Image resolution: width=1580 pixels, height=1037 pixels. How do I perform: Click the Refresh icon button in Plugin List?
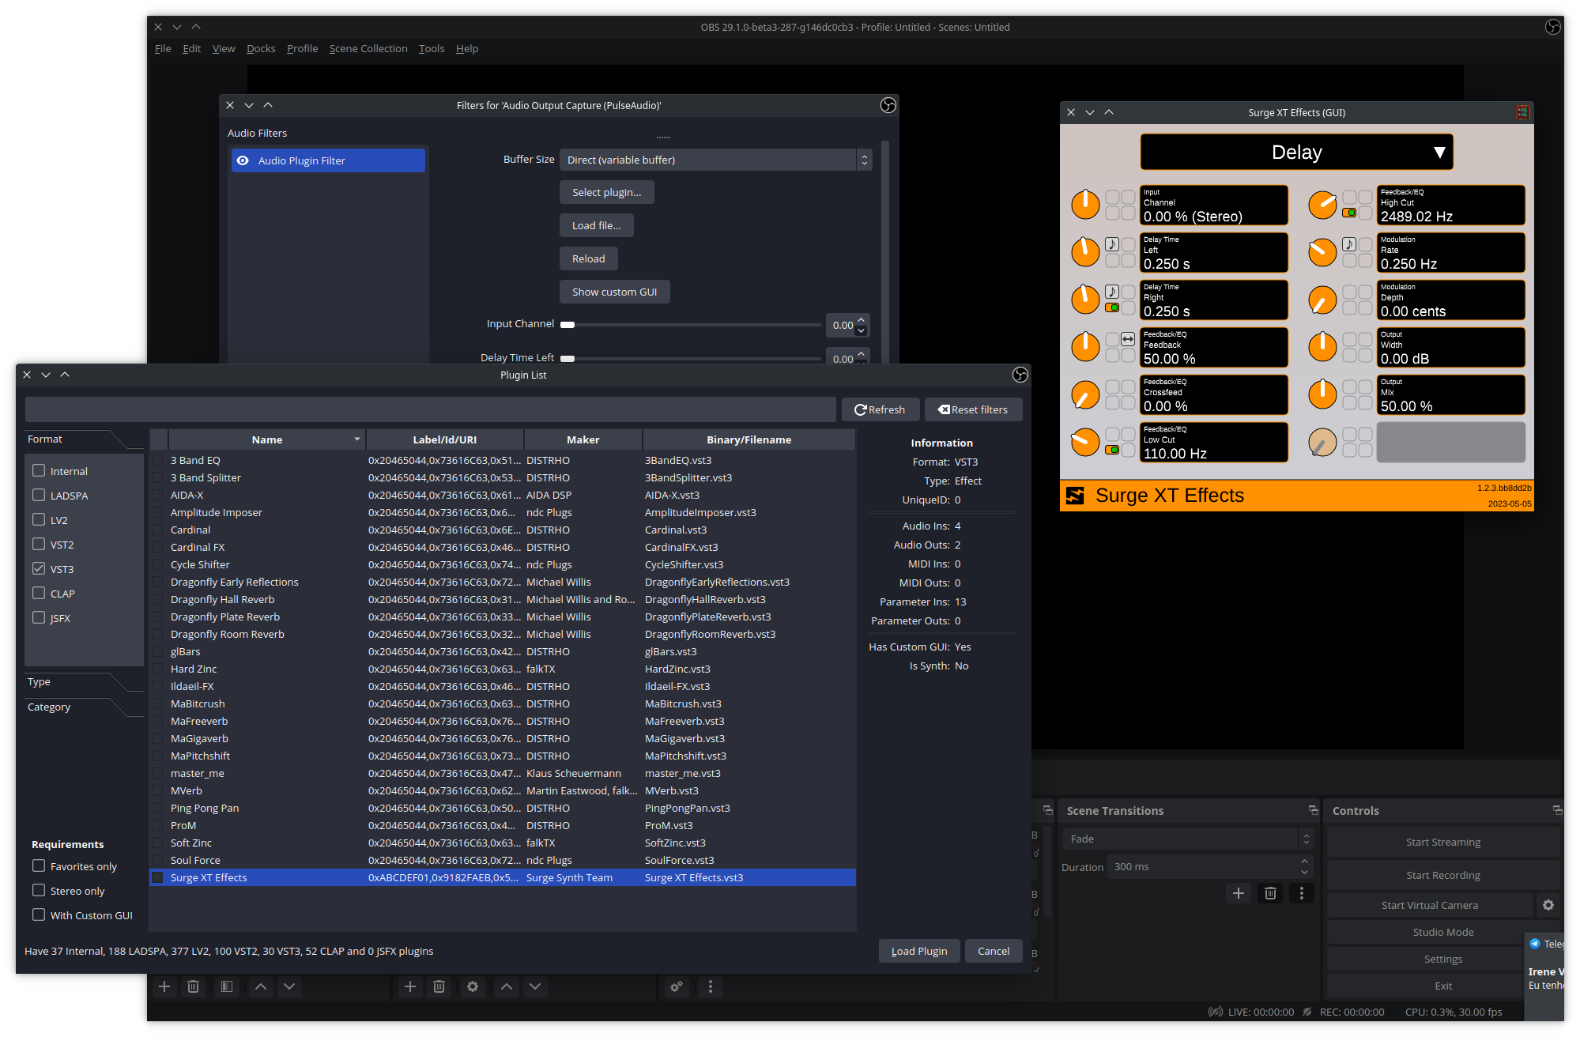point(880,410)
